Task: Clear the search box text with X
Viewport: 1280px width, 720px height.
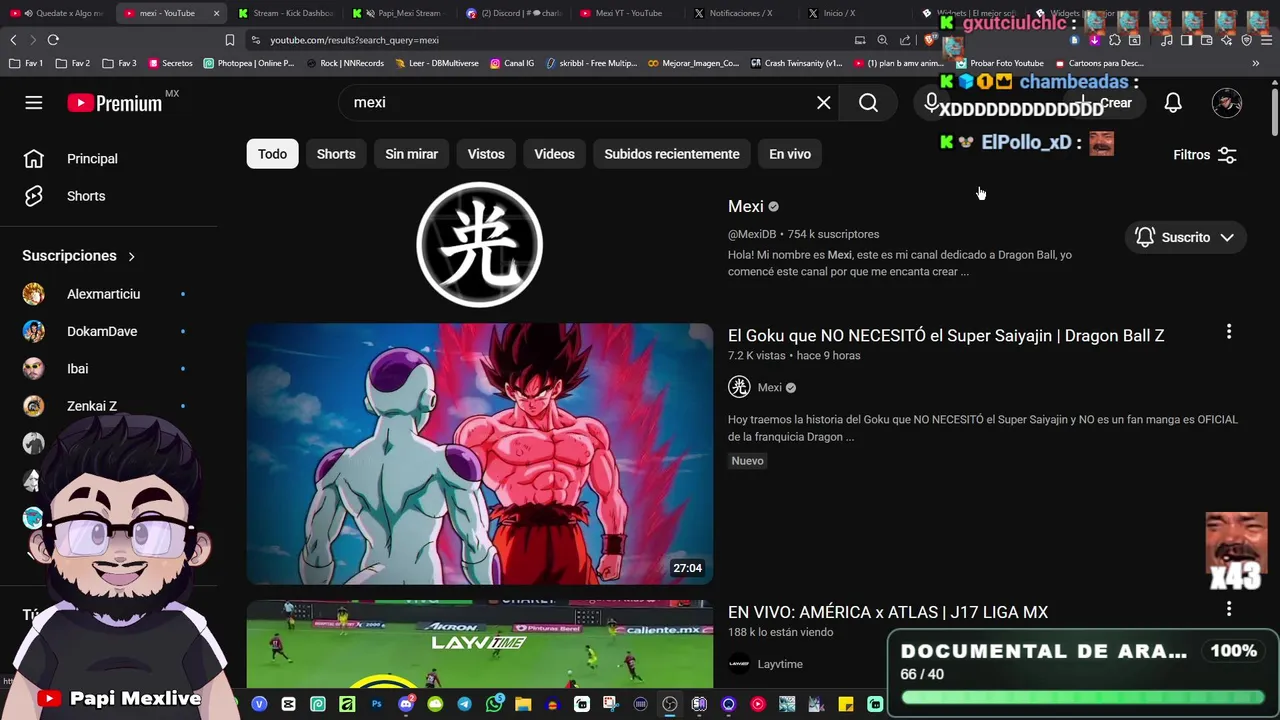Action: [823, 102]
